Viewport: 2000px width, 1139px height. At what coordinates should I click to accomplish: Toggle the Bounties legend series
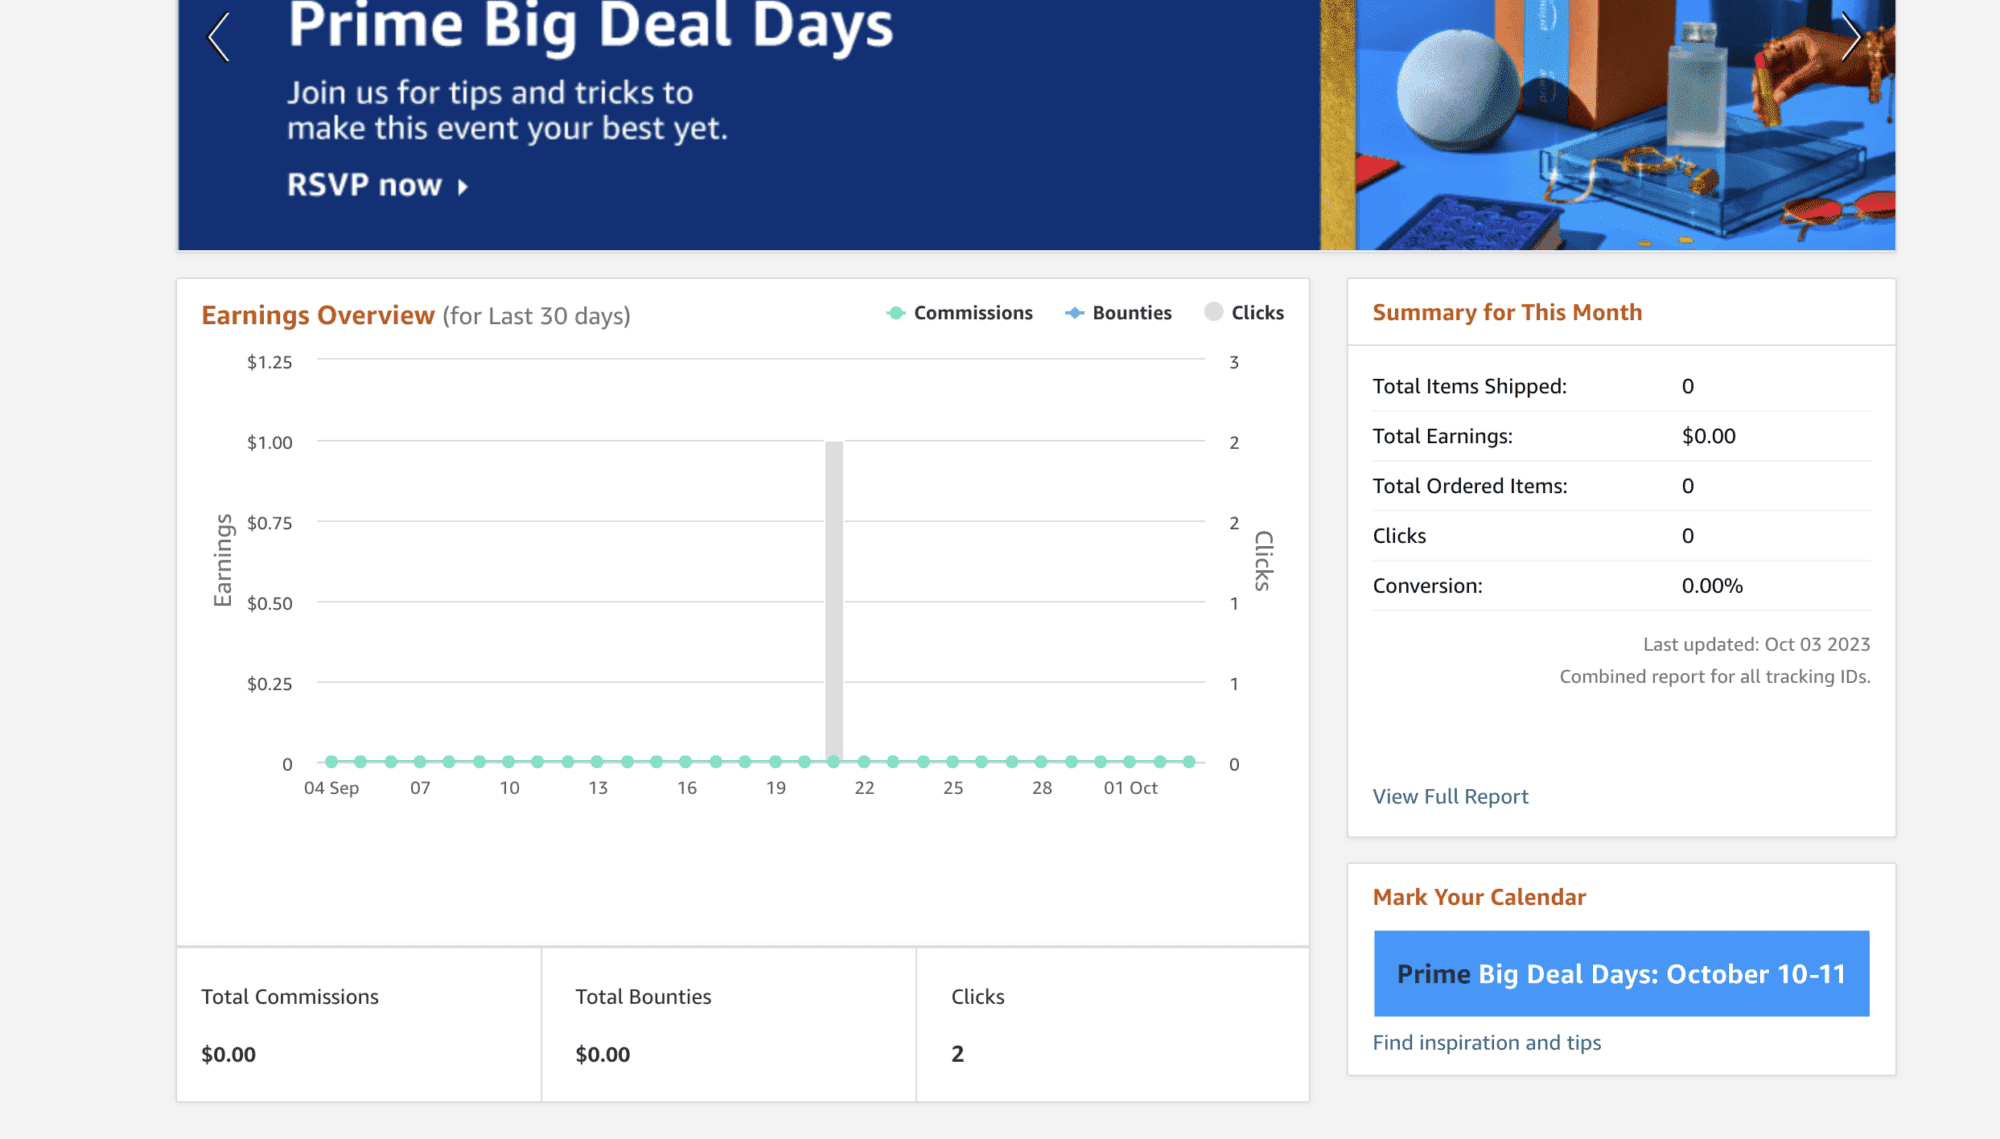pos(1131,313)
